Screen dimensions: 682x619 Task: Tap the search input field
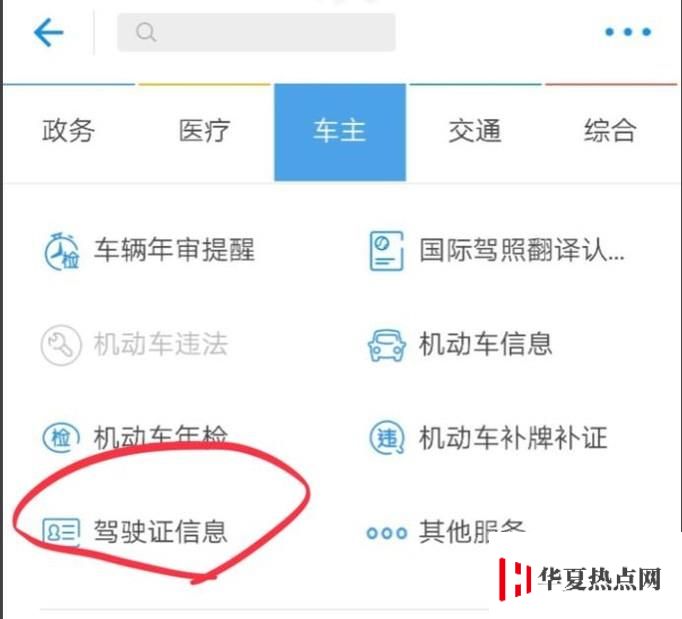256,32
